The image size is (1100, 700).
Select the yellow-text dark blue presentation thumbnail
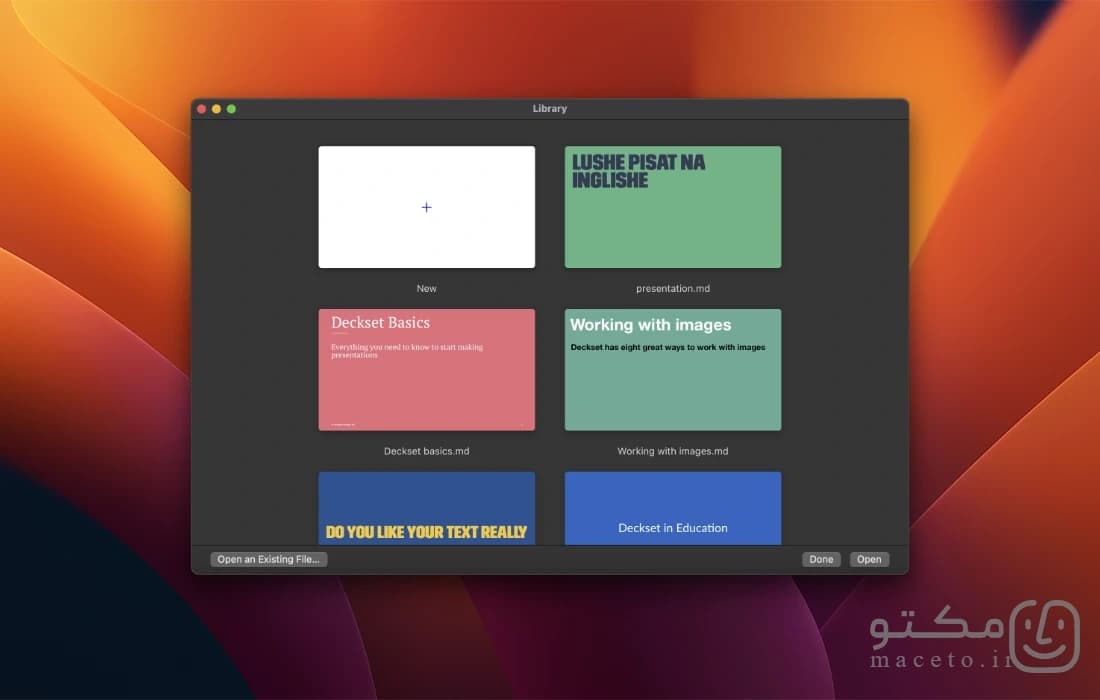427,508
